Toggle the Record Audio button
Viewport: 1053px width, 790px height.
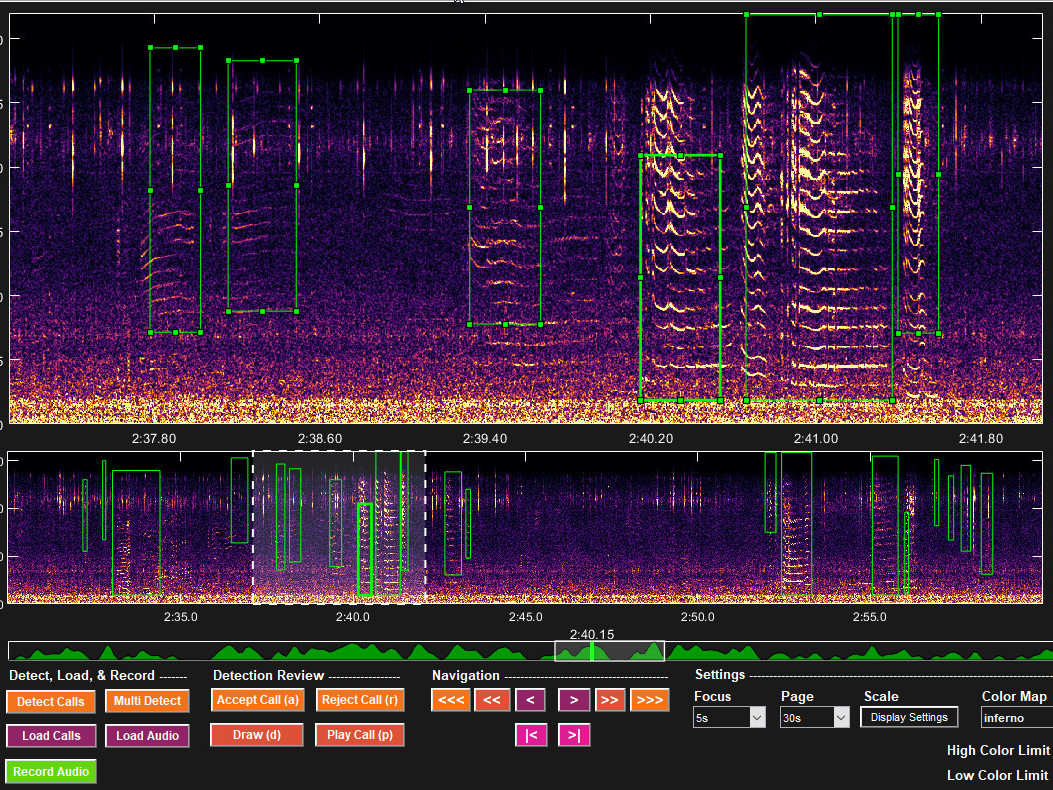tap(51, 771)
